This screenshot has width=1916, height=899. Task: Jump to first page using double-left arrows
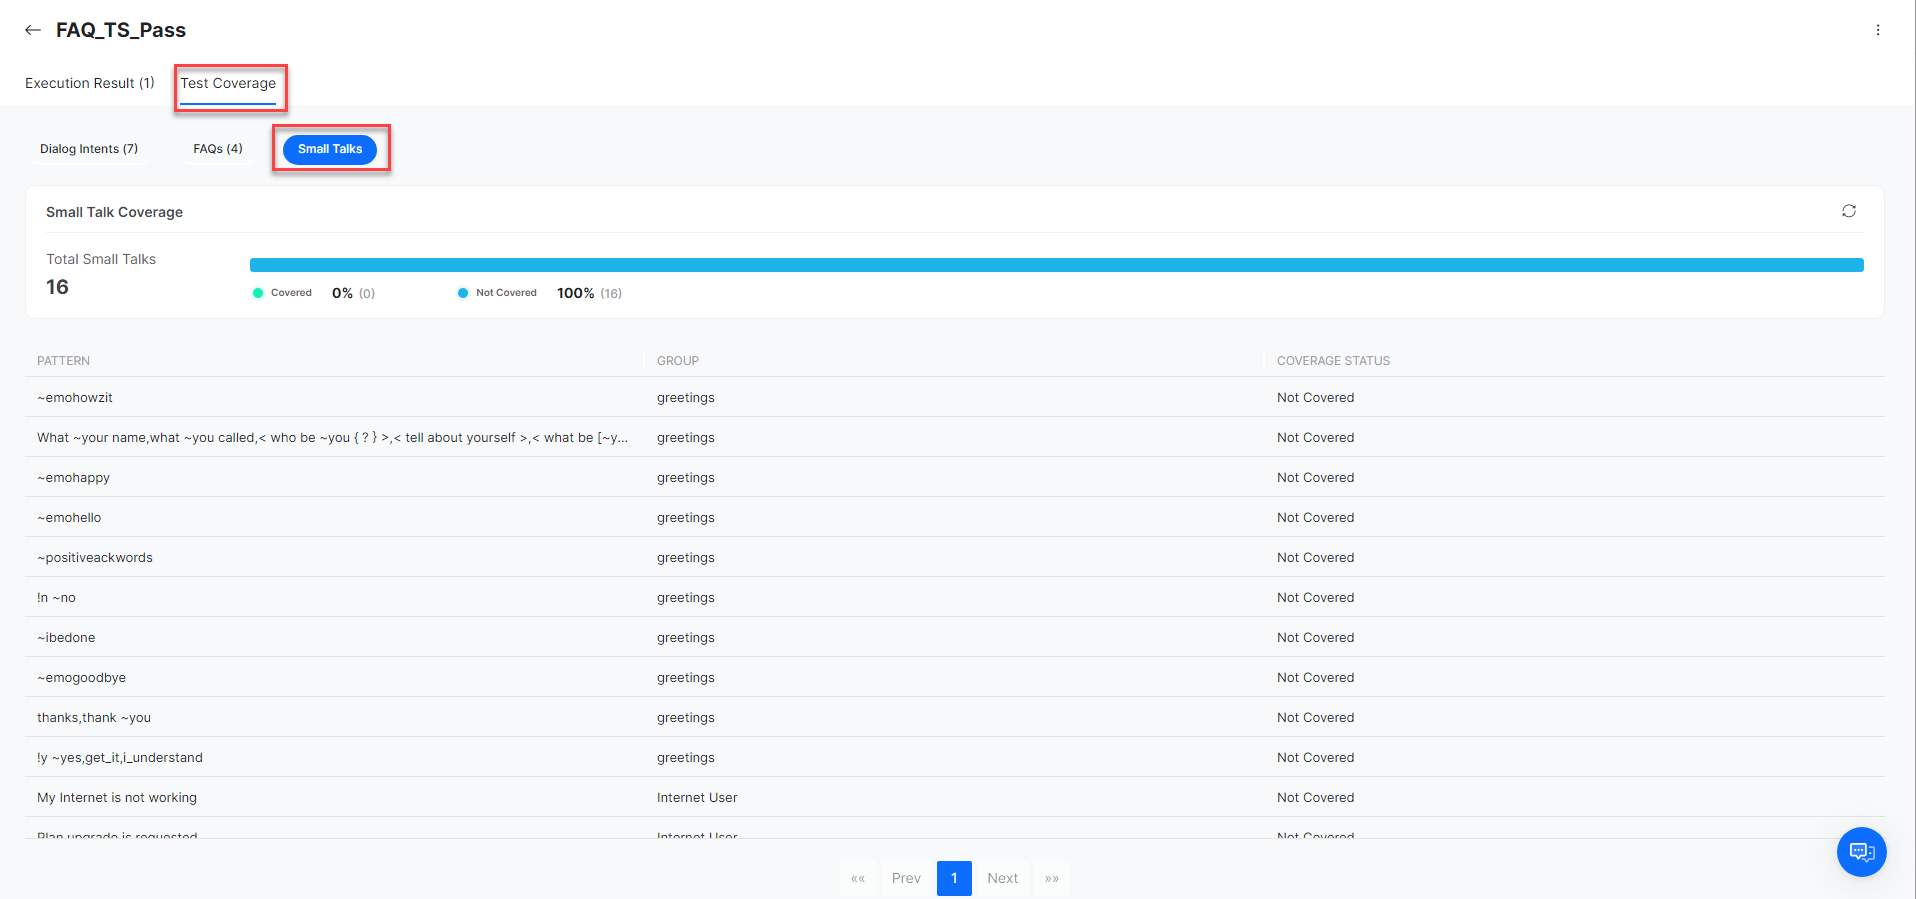858,878
